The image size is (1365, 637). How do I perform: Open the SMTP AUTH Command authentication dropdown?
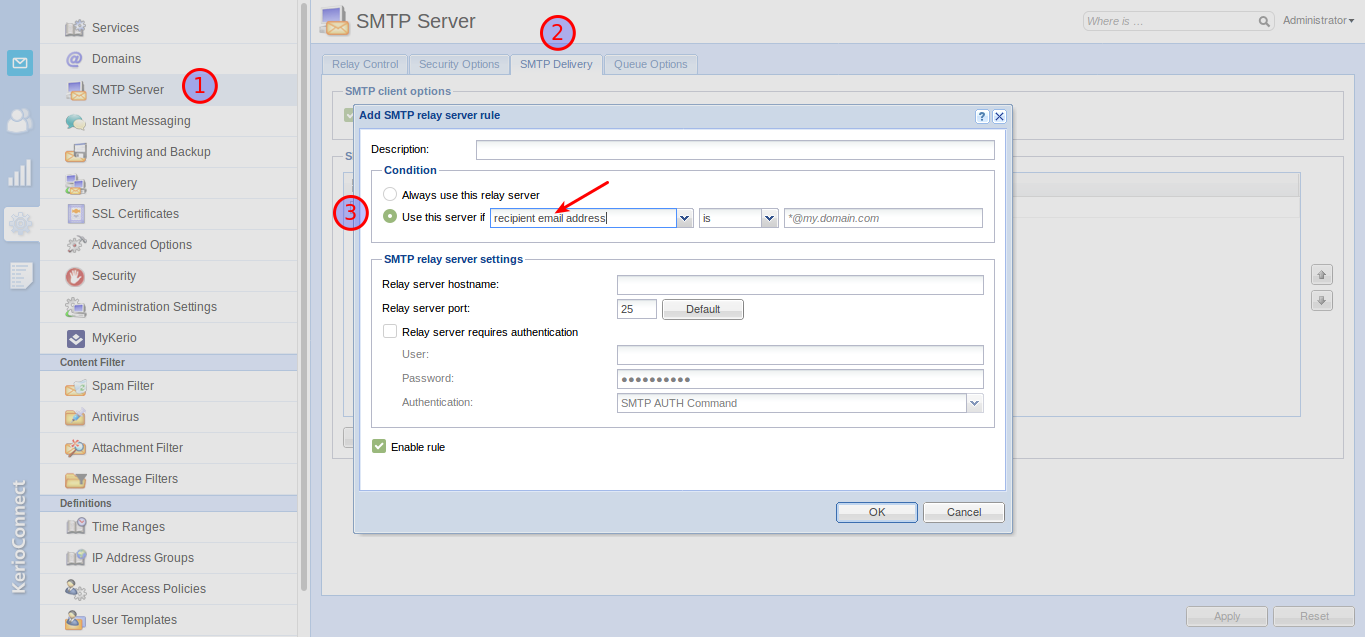[x=975, y=403]
